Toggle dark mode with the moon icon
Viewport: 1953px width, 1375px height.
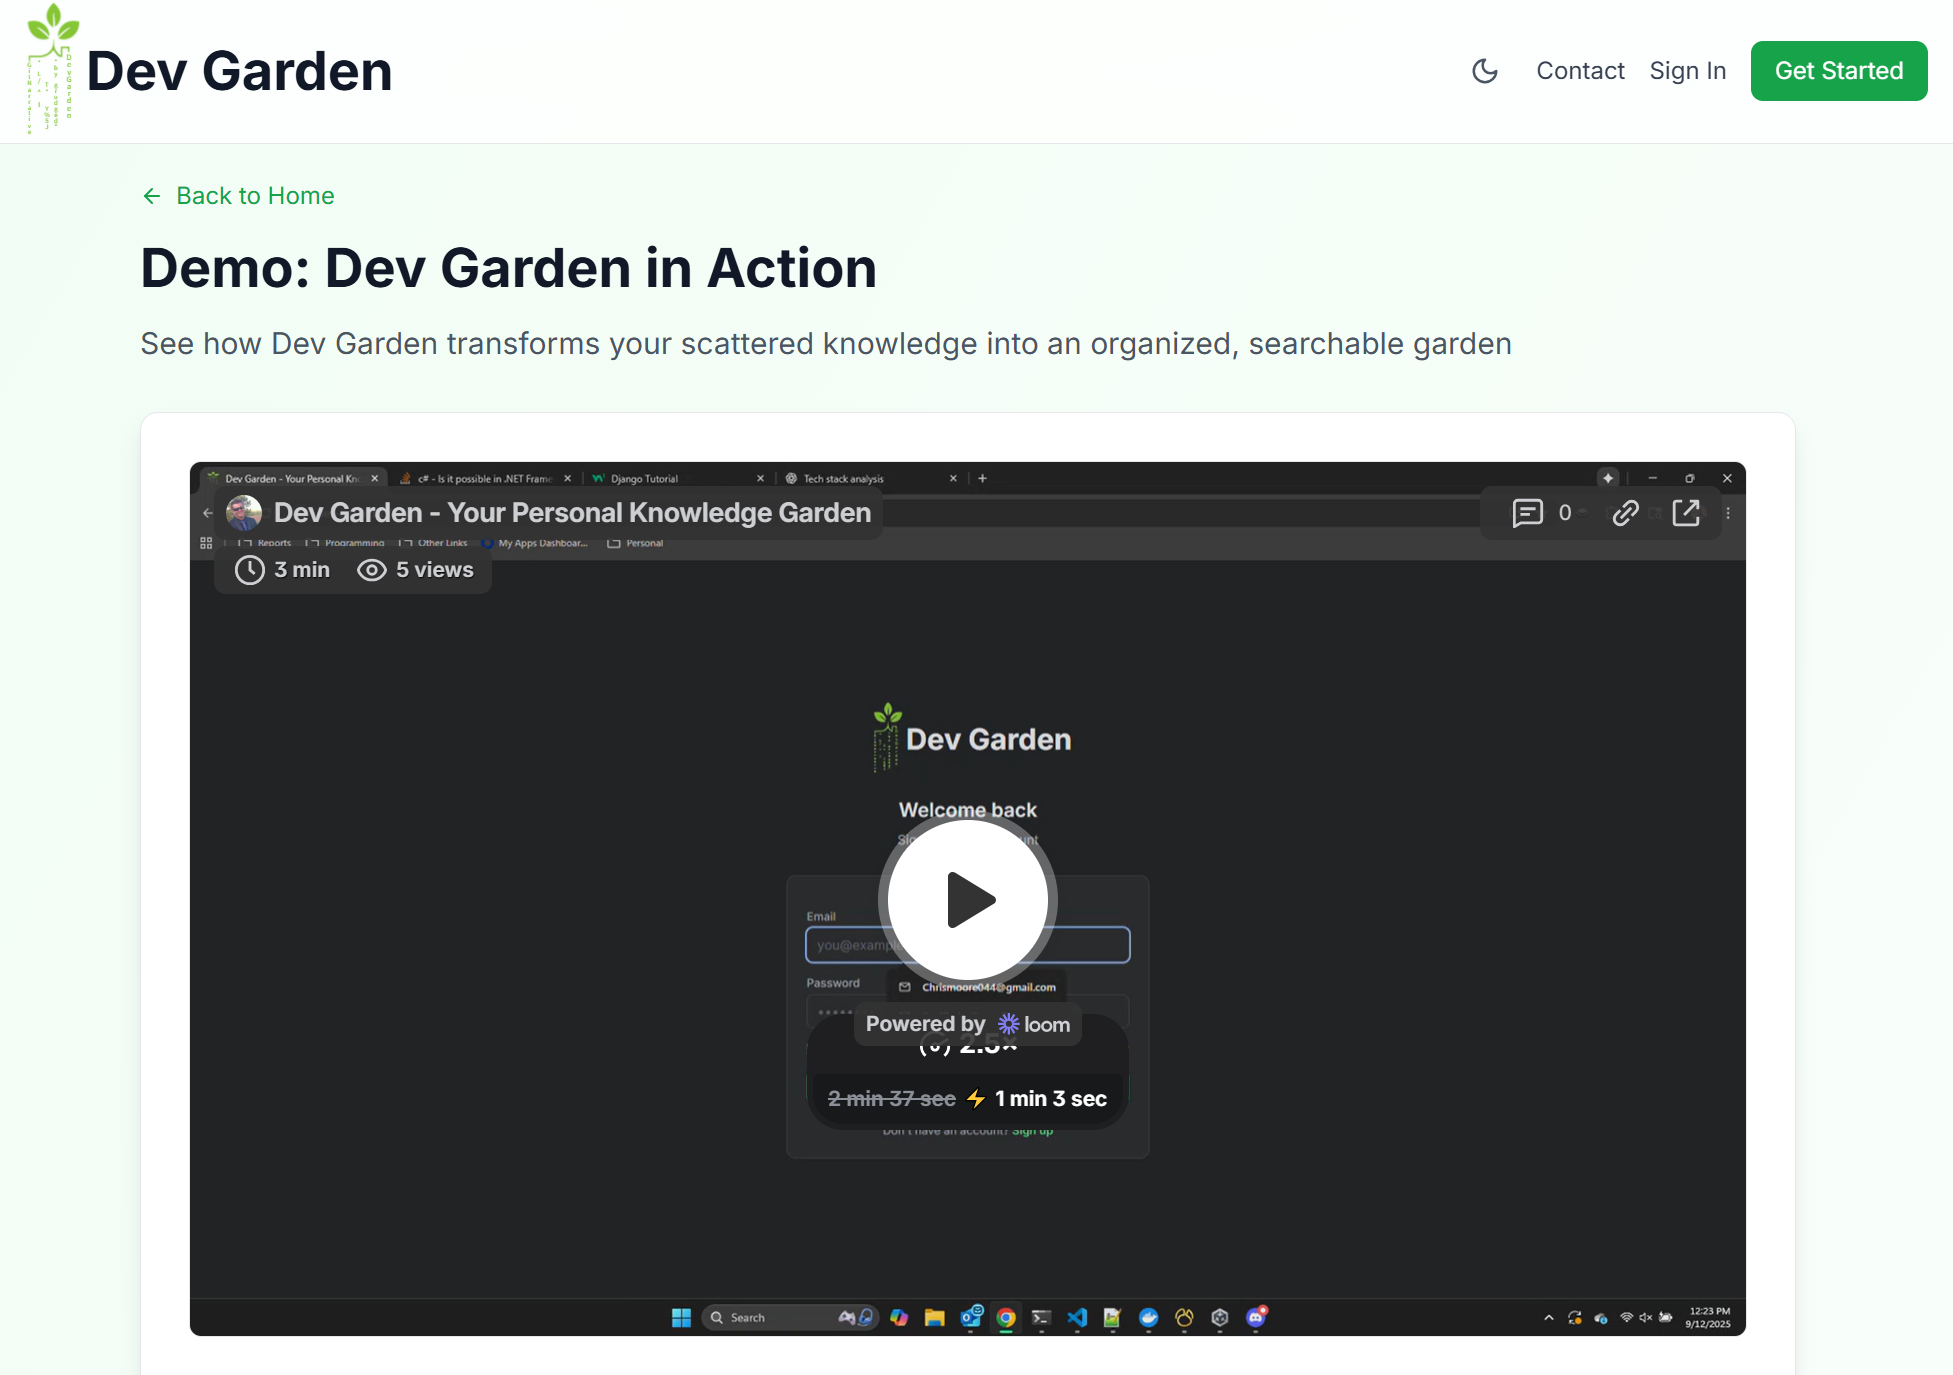(1485, 71)
